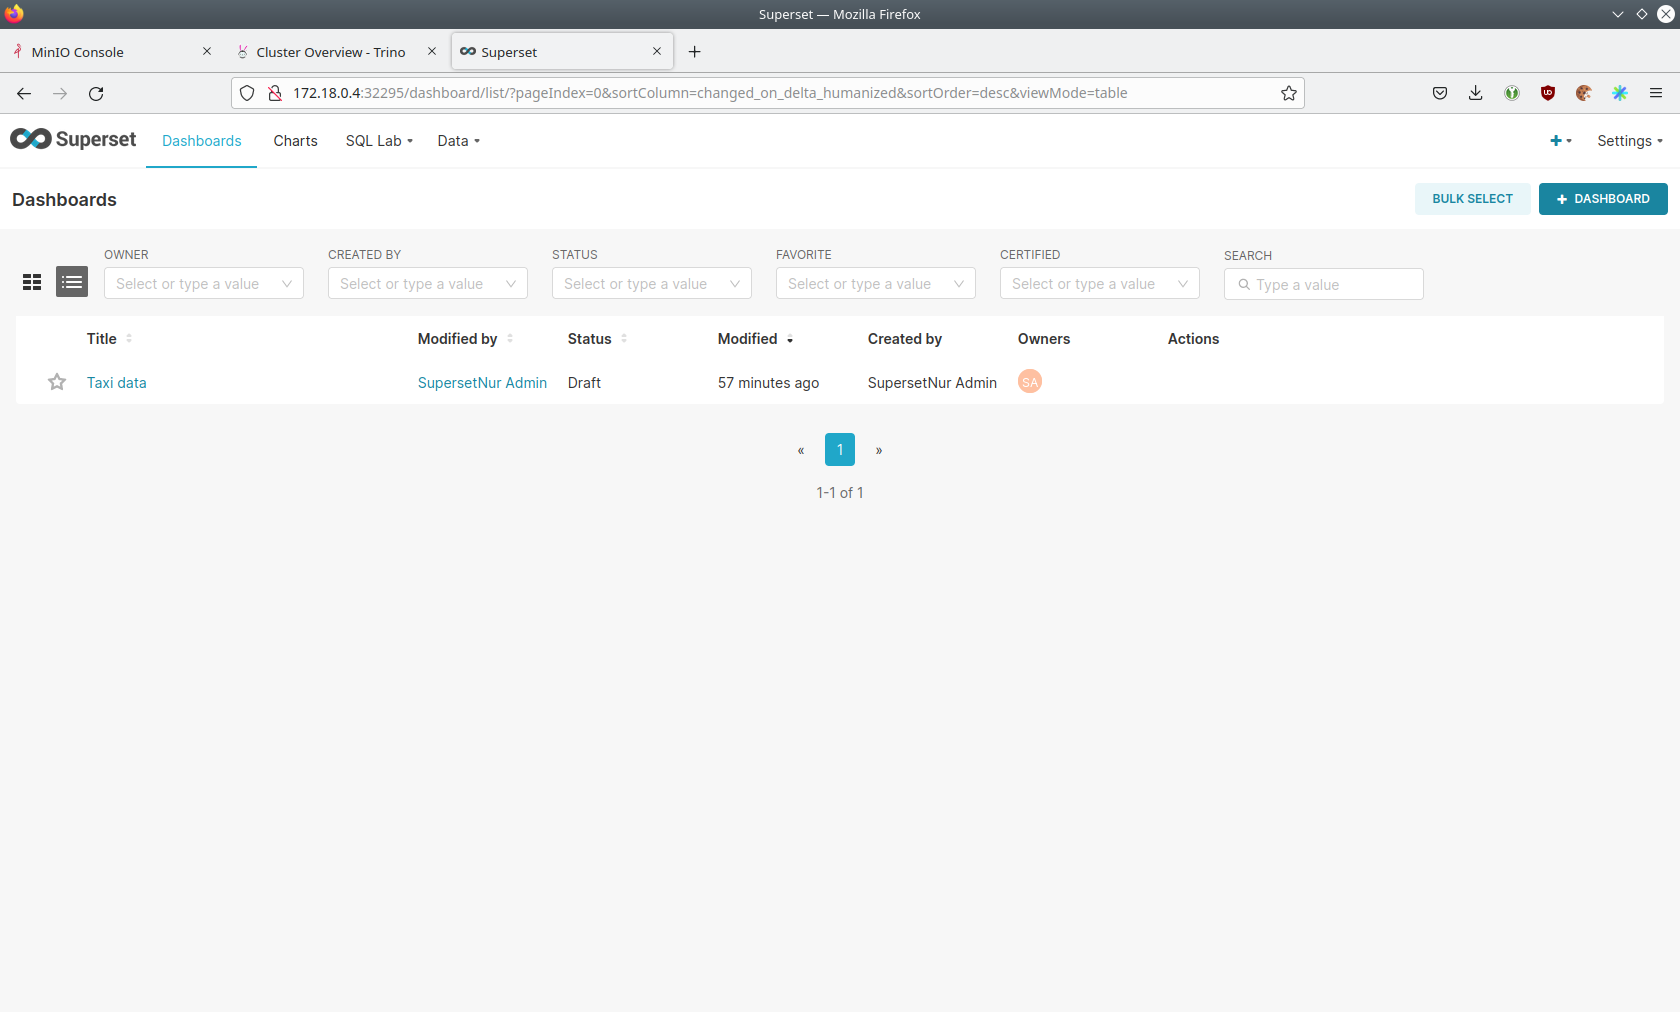Viewport: 1680px width, 1012px height.
Task: Favorite the Taxi data dashboard star
Action: click(57, 382)
